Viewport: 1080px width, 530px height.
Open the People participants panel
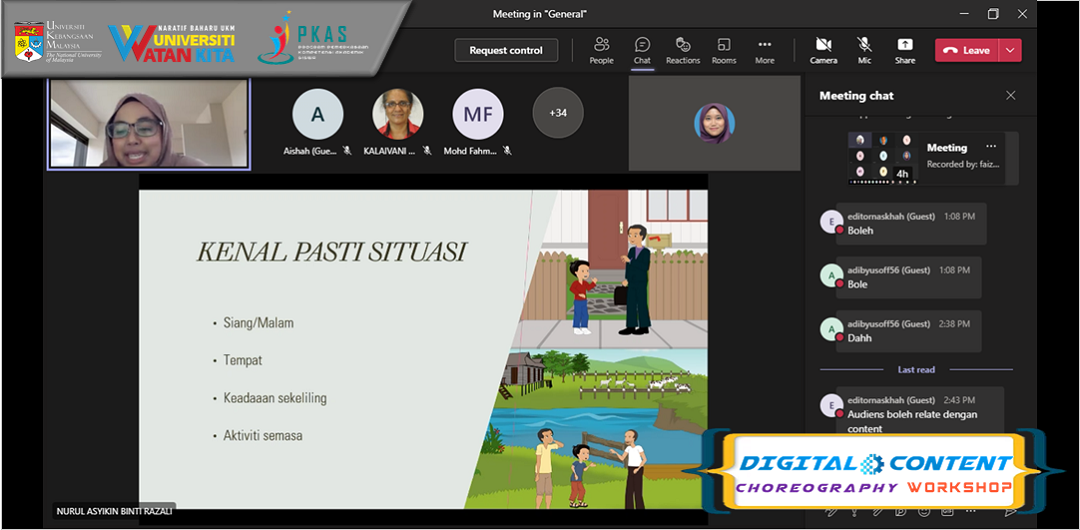pyautogui.click(x=601, y=50)
